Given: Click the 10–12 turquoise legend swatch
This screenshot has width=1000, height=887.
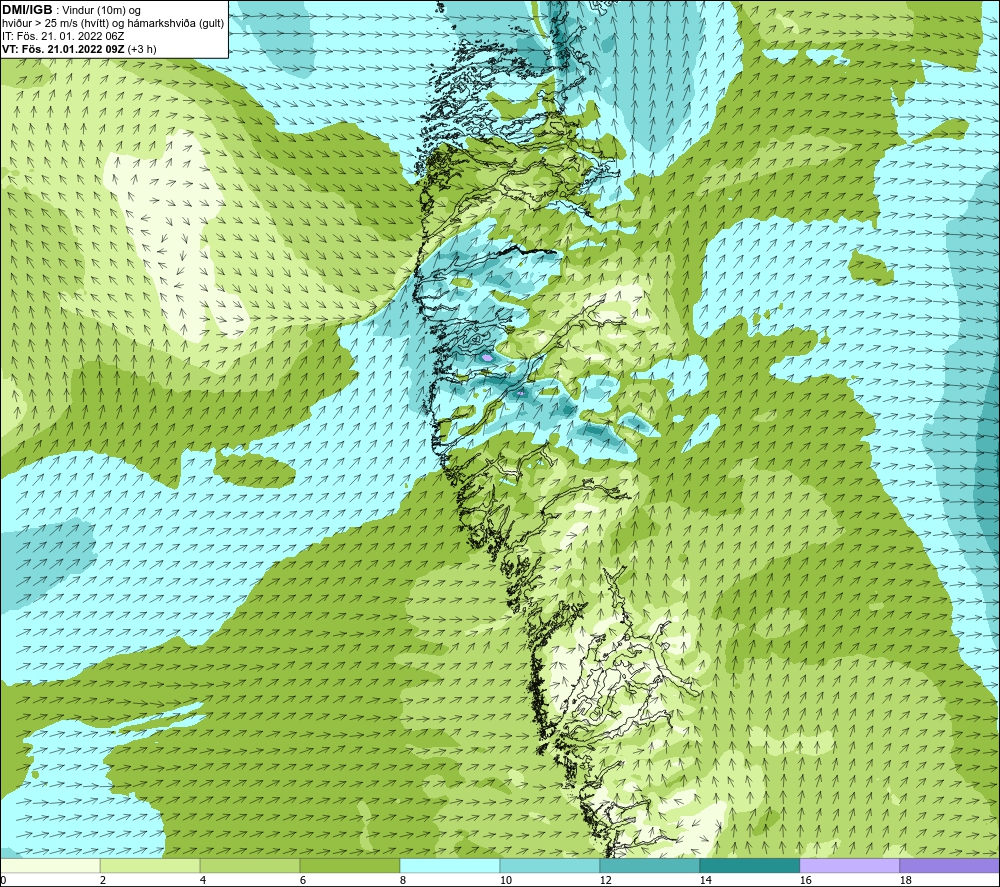Looking at the screenshot, I should [x=550, y=865].
